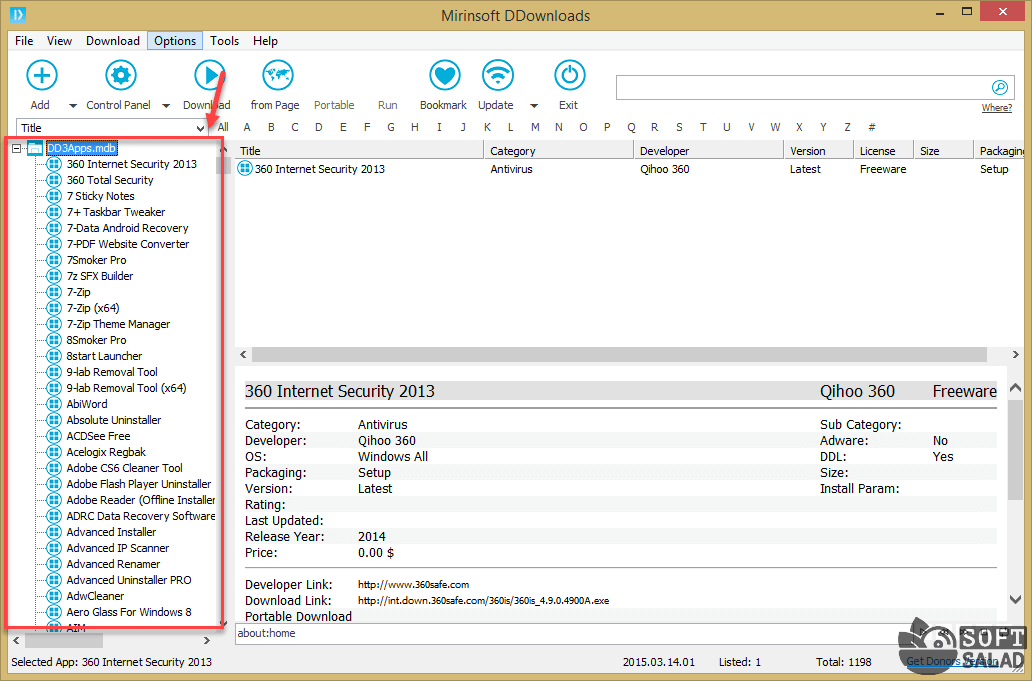The height and width of the screenshot is (681, 1032).
Task: Expand the Add button dropdown arrow
Action: pos(73,106)
